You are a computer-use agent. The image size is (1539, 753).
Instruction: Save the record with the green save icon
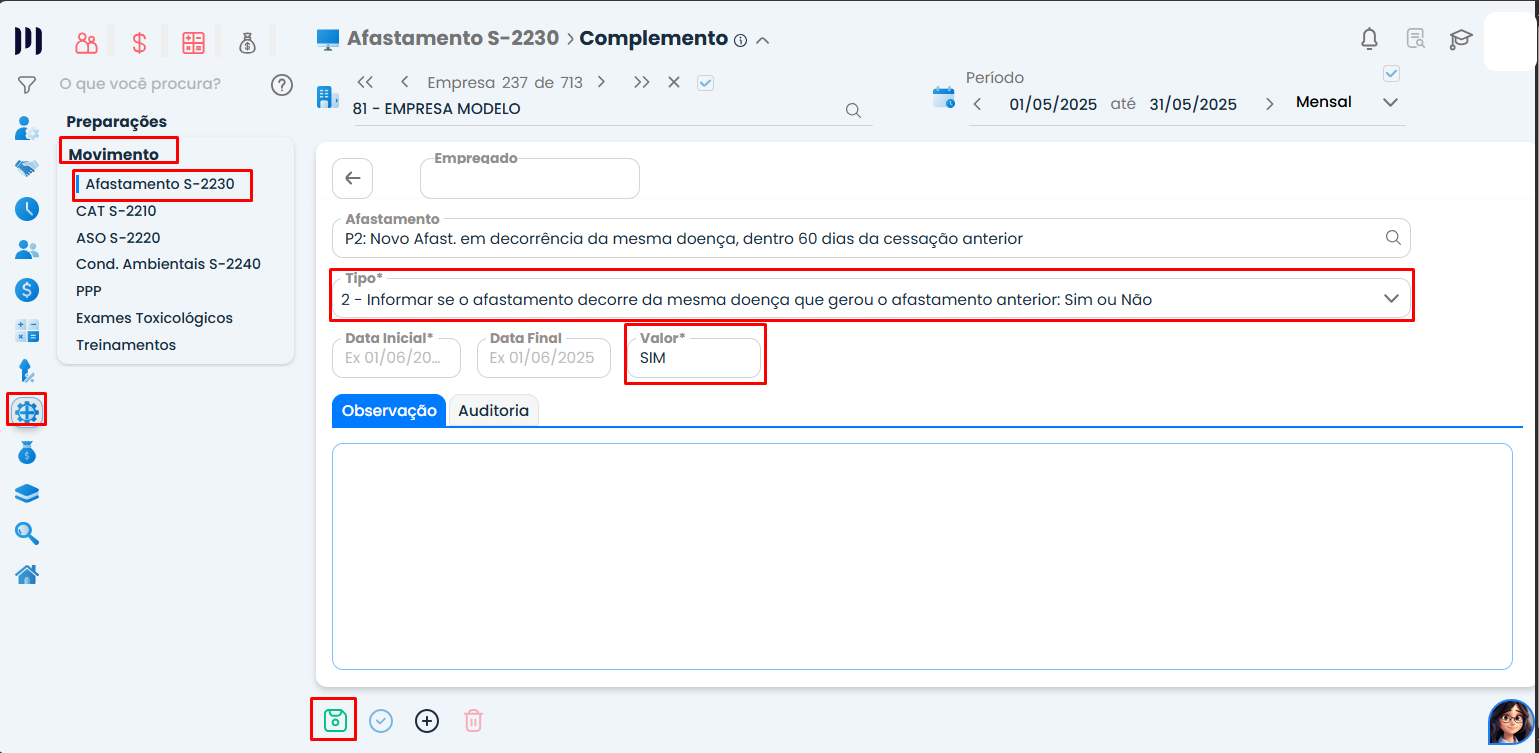335,720
